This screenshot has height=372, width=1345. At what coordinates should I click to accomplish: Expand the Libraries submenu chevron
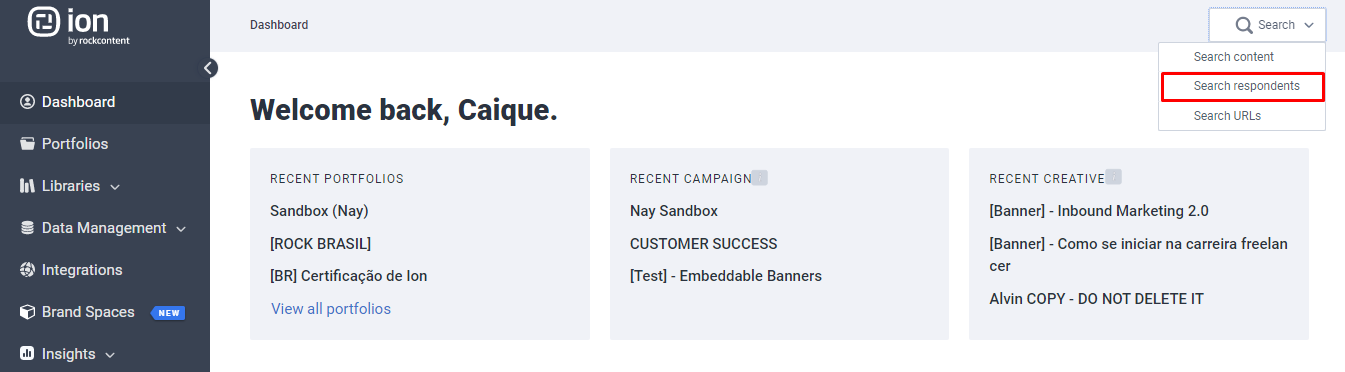(115, 187)
